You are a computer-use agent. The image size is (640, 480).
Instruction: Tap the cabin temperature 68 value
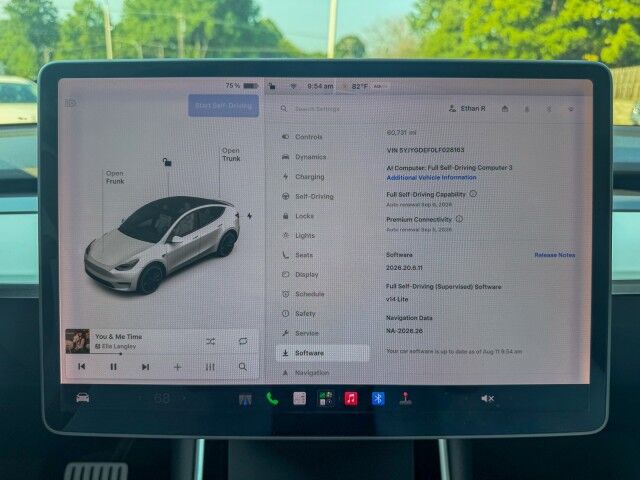coord(162,398)
